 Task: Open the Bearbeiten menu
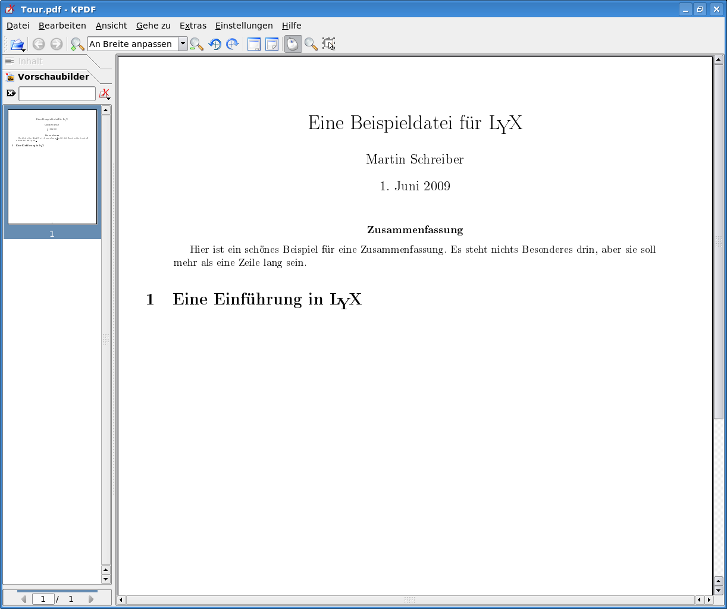point(62,26)
